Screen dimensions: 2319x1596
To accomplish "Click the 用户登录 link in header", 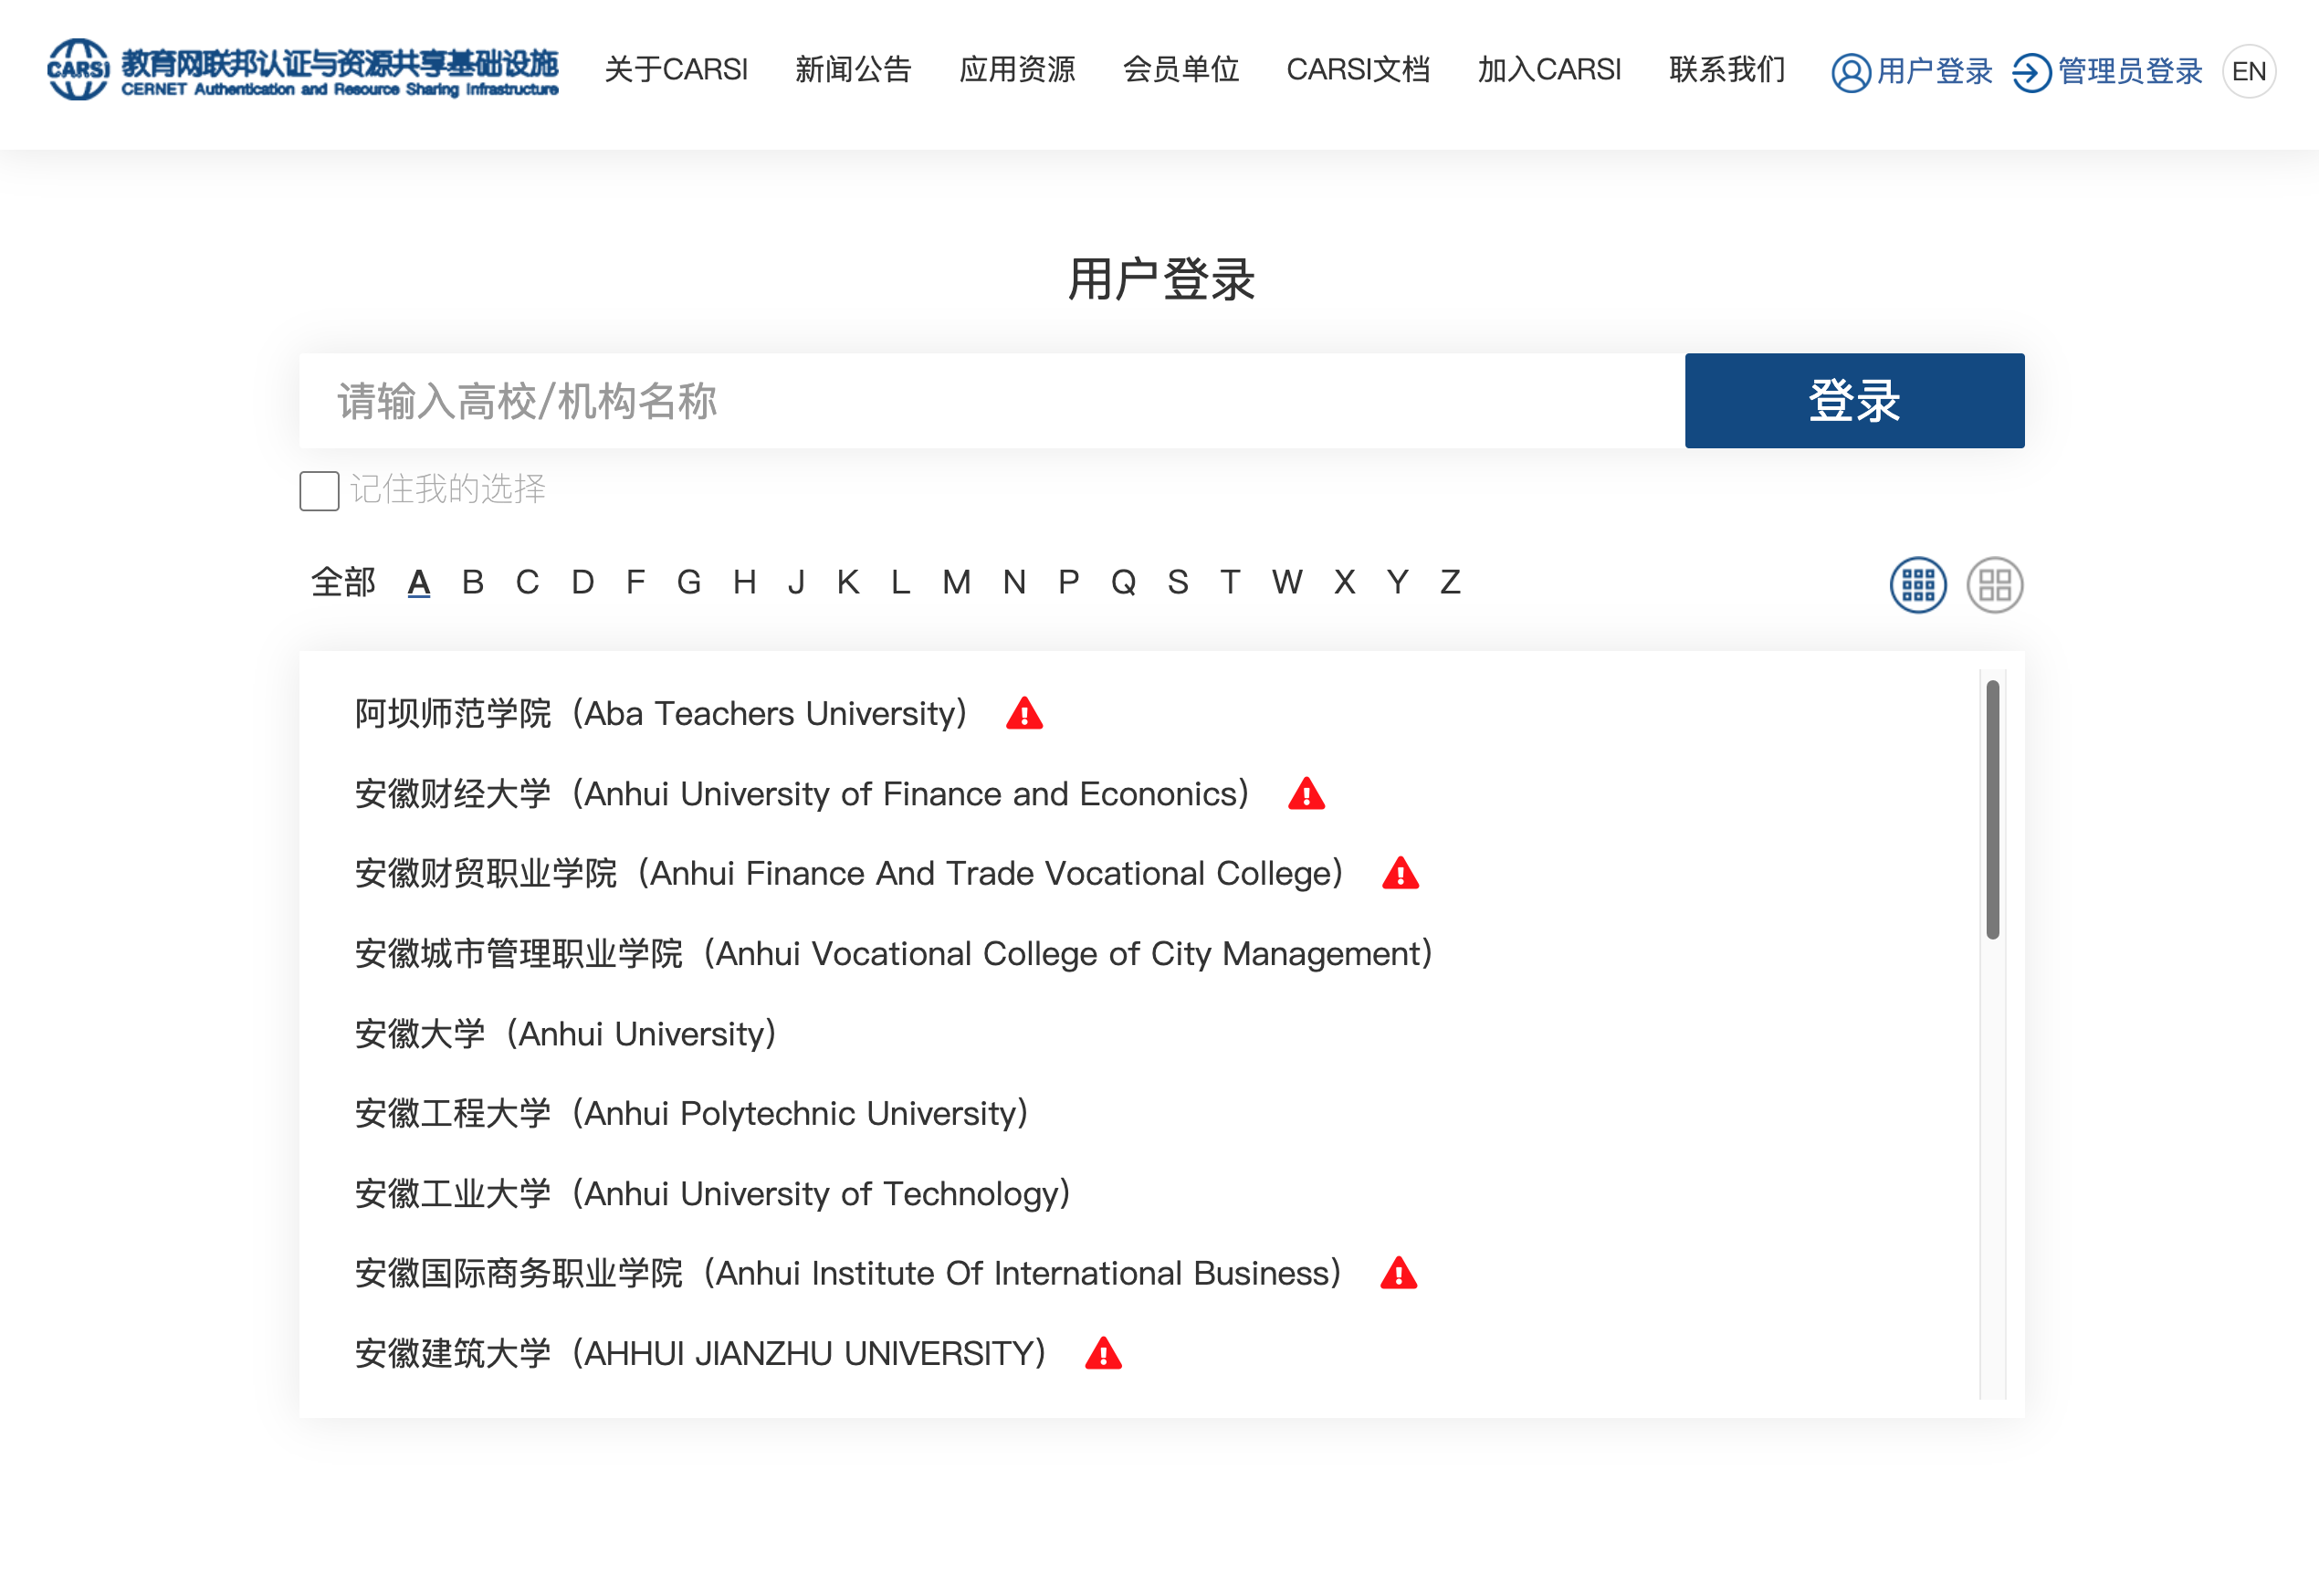I will 1934,72.
